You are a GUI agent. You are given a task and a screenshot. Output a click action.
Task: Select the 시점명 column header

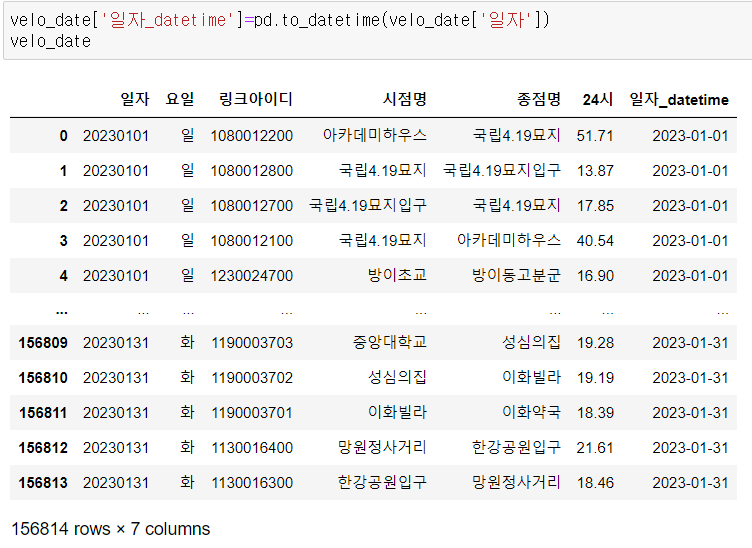(x=405, y=99)
